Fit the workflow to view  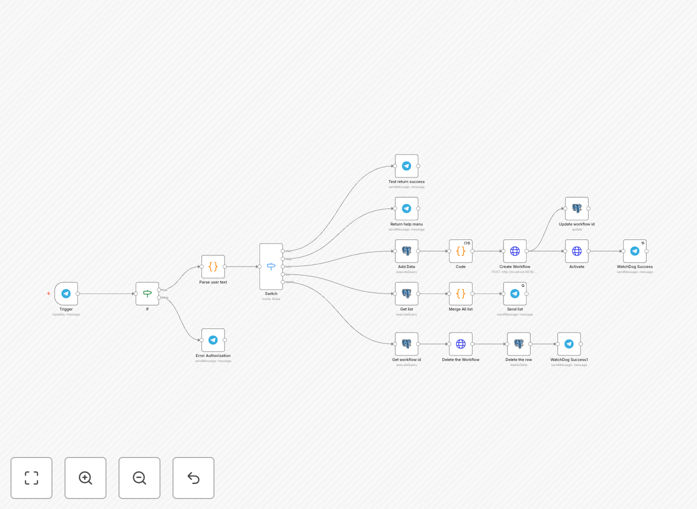[32, 478]
